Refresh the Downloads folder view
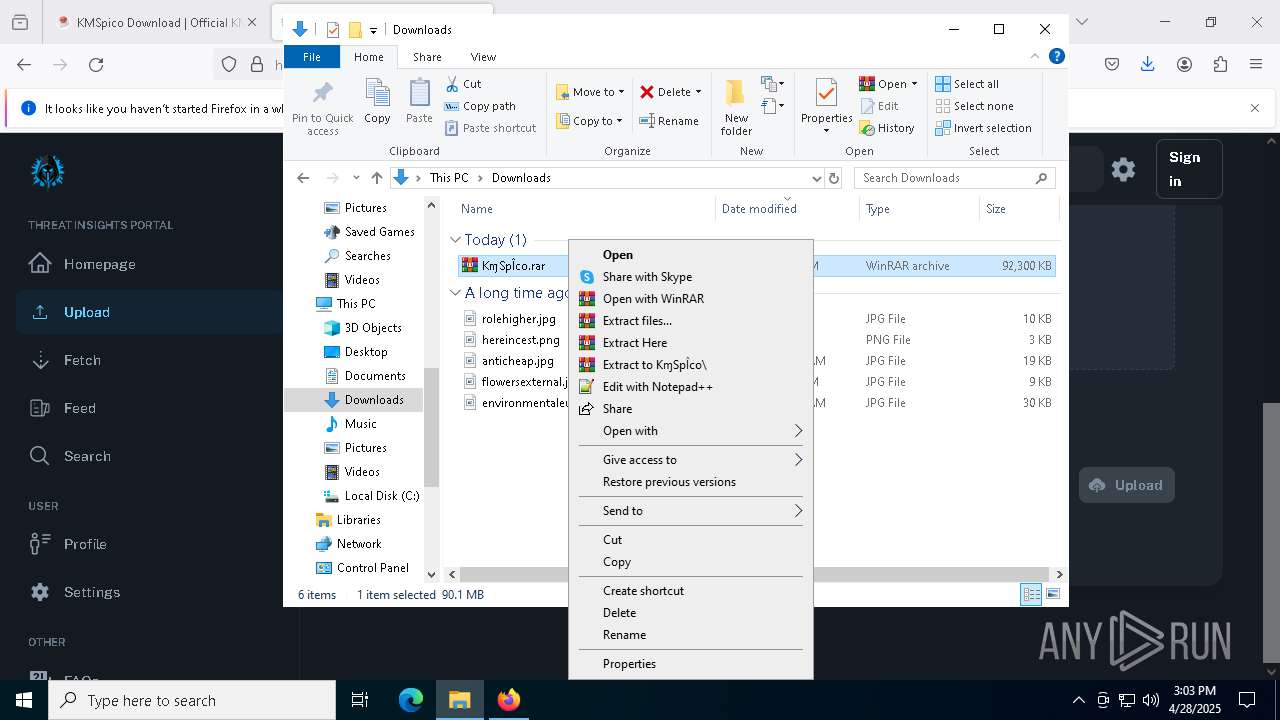This screenshot has height=720, width=1280. (834, 178)
